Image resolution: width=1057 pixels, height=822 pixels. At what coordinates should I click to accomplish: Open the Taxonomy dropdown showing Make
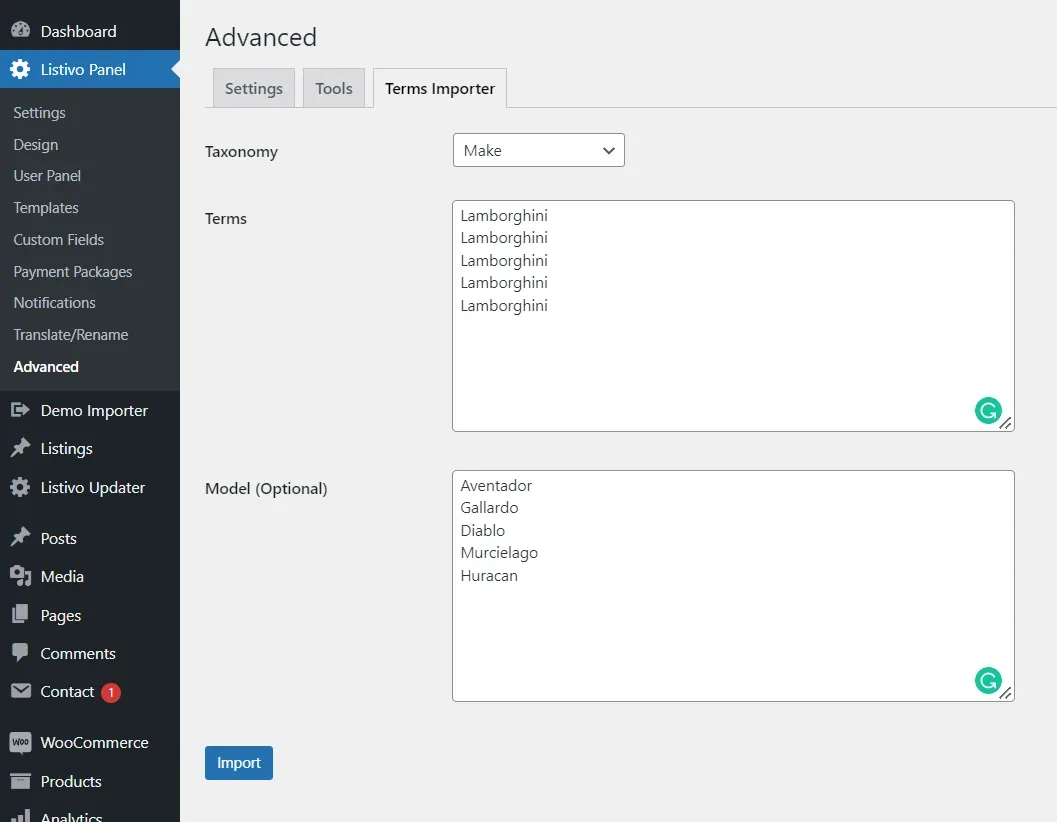pyautogui.click(x=539, y=150)
